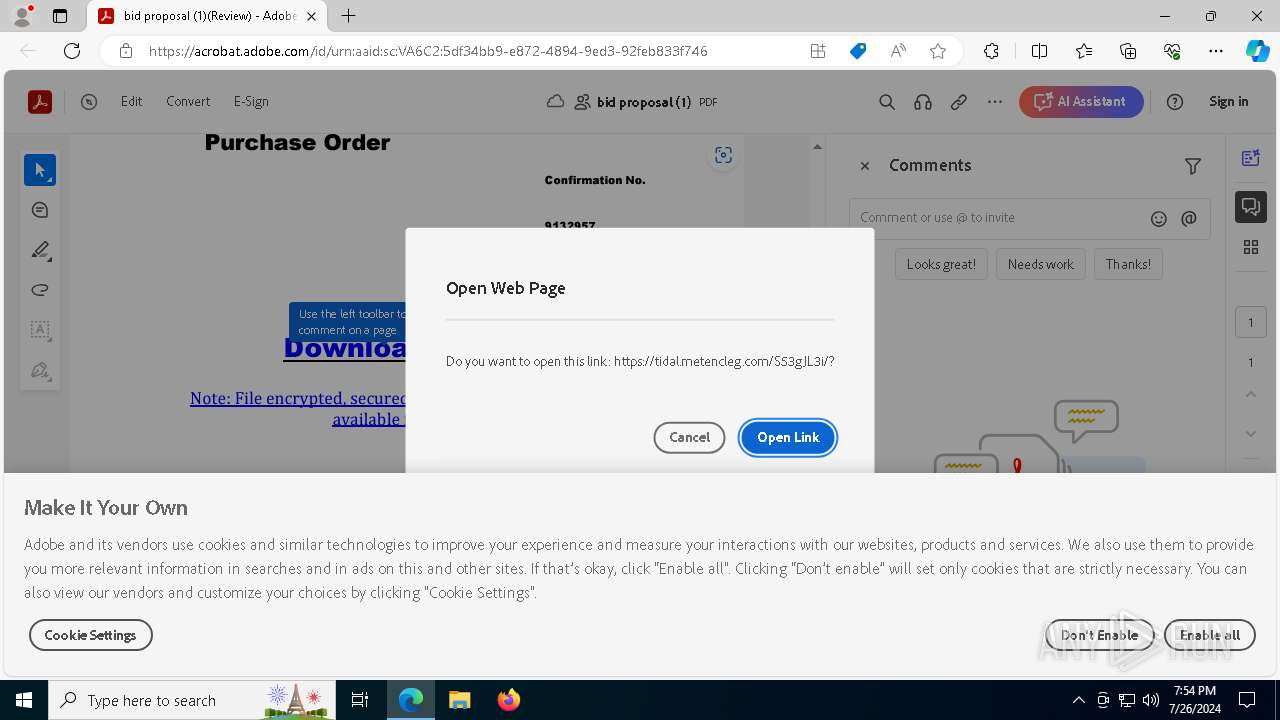
Task: Select the add text box tool
Action: [40, 330]
